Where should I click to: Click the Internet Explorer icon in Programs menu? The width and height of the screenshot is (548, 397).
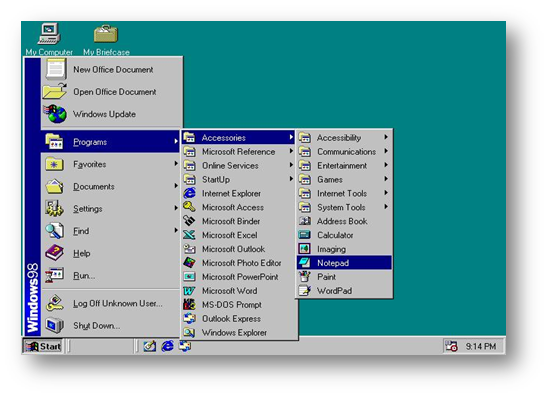click(x=189, y=193)
